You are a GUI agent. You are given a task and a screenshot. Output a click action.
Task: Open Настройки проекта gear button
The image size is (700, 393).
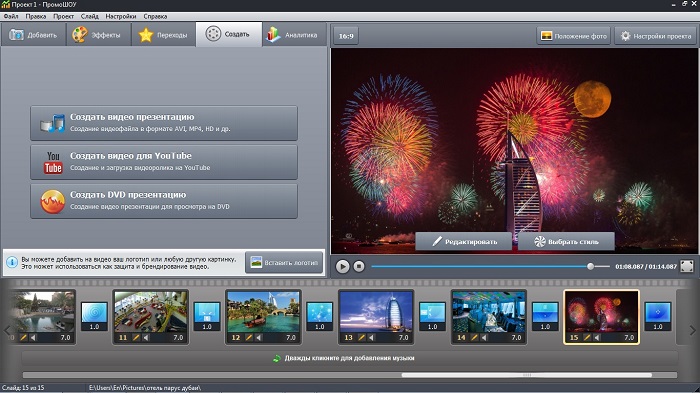pyautogui.click(x=655, y=36)
